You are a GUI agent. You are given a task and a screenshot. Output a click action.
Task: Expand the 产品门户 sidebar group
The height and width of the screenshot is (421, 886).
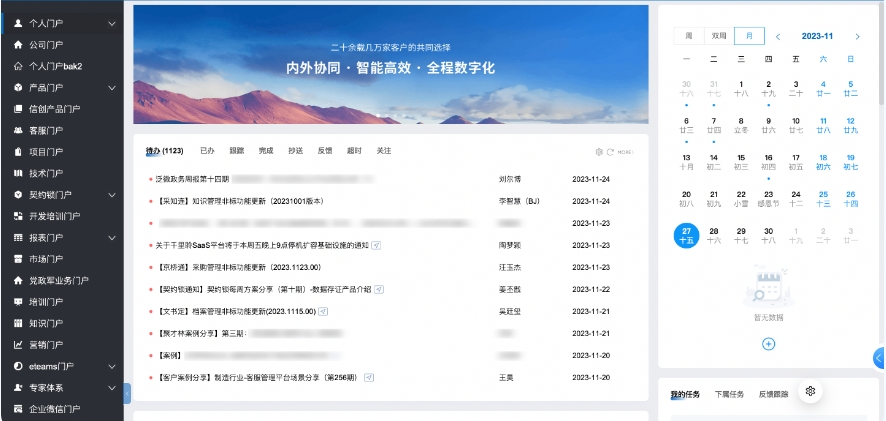point(112,88)
